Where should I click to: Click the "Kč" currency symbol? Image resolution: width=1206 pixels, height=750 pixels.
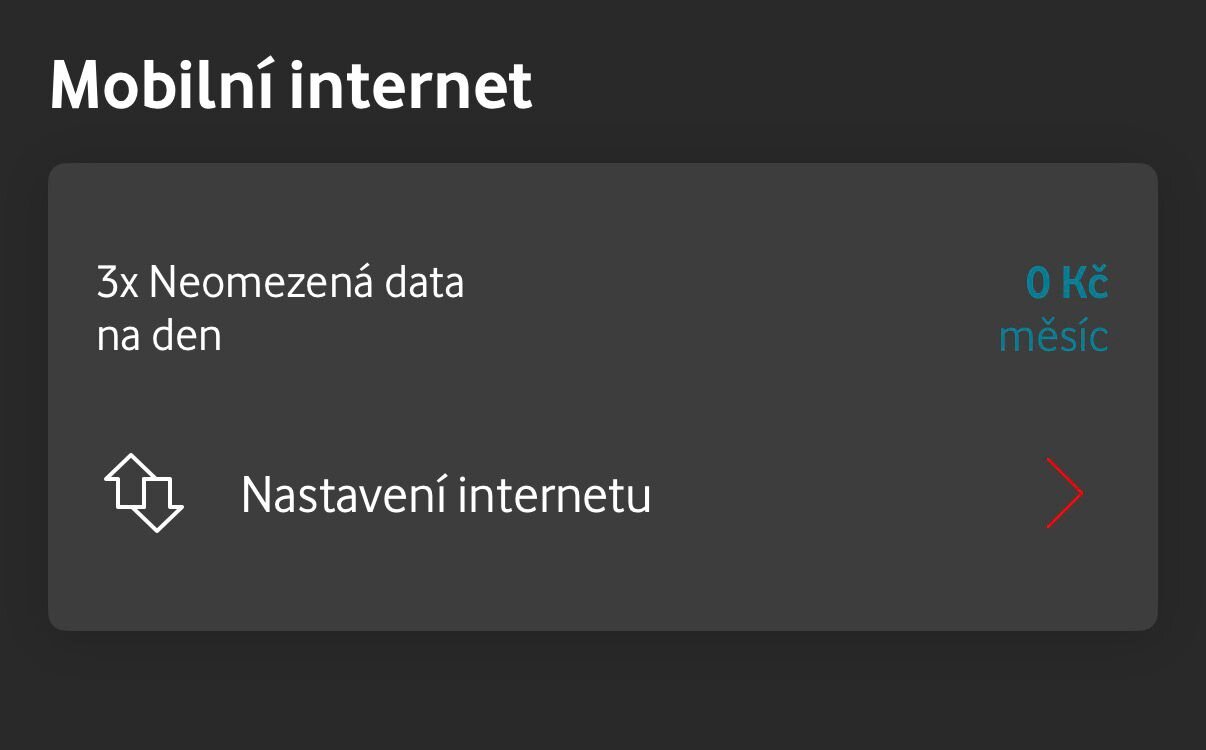click(1086, 284)
